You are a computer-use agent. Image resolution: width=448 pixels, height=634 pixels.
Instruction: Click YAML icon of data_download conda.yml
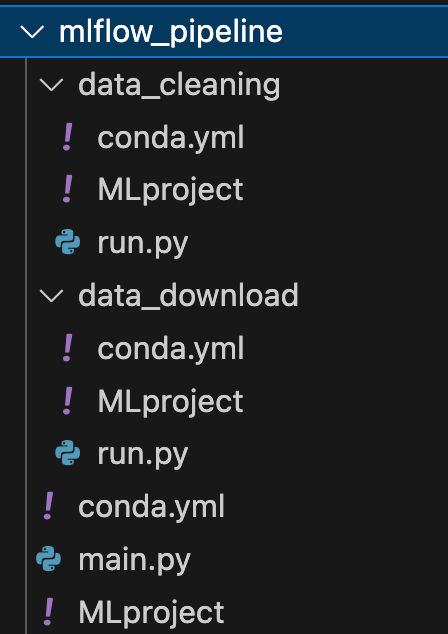68,348
